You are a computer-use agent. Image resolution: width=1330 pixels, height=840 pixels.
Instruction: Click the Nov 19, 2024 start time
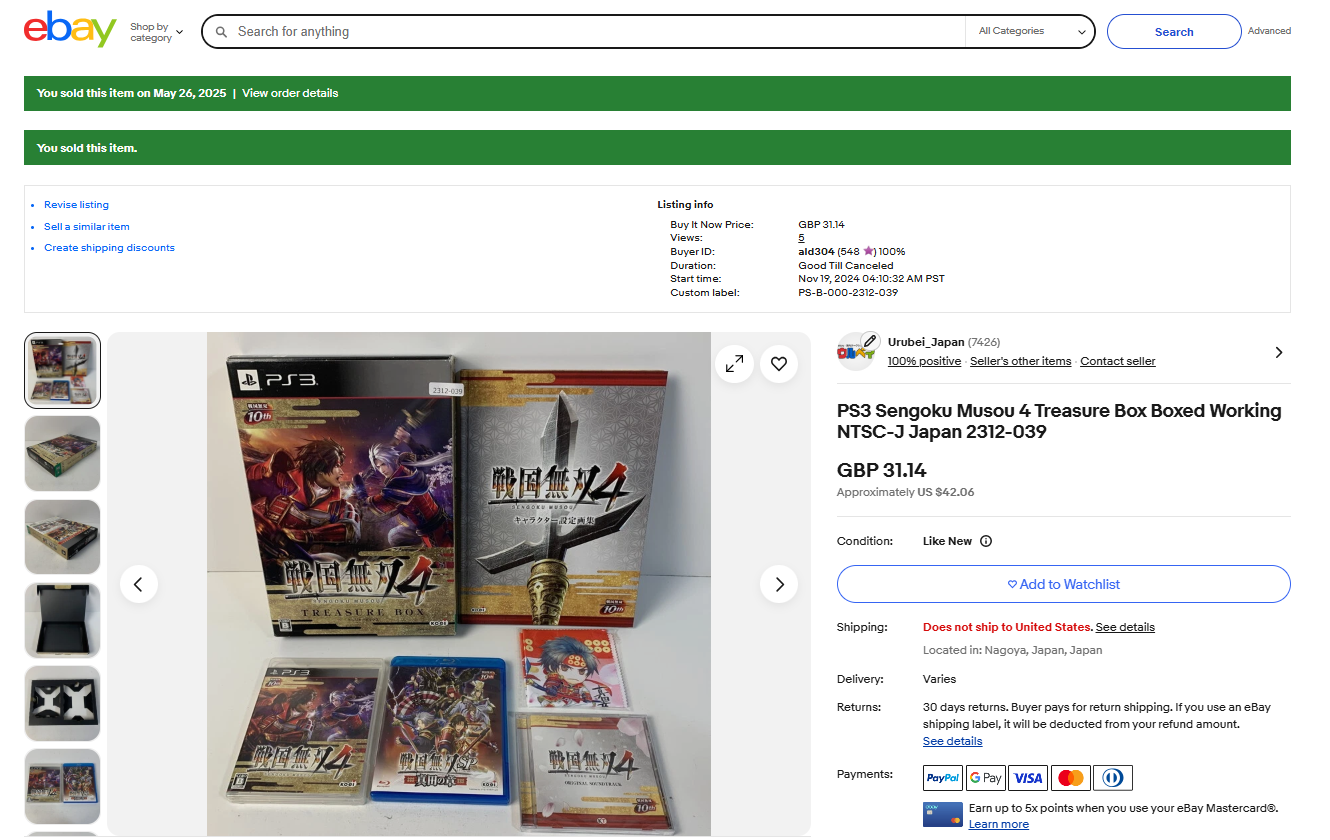click(871, 279)
